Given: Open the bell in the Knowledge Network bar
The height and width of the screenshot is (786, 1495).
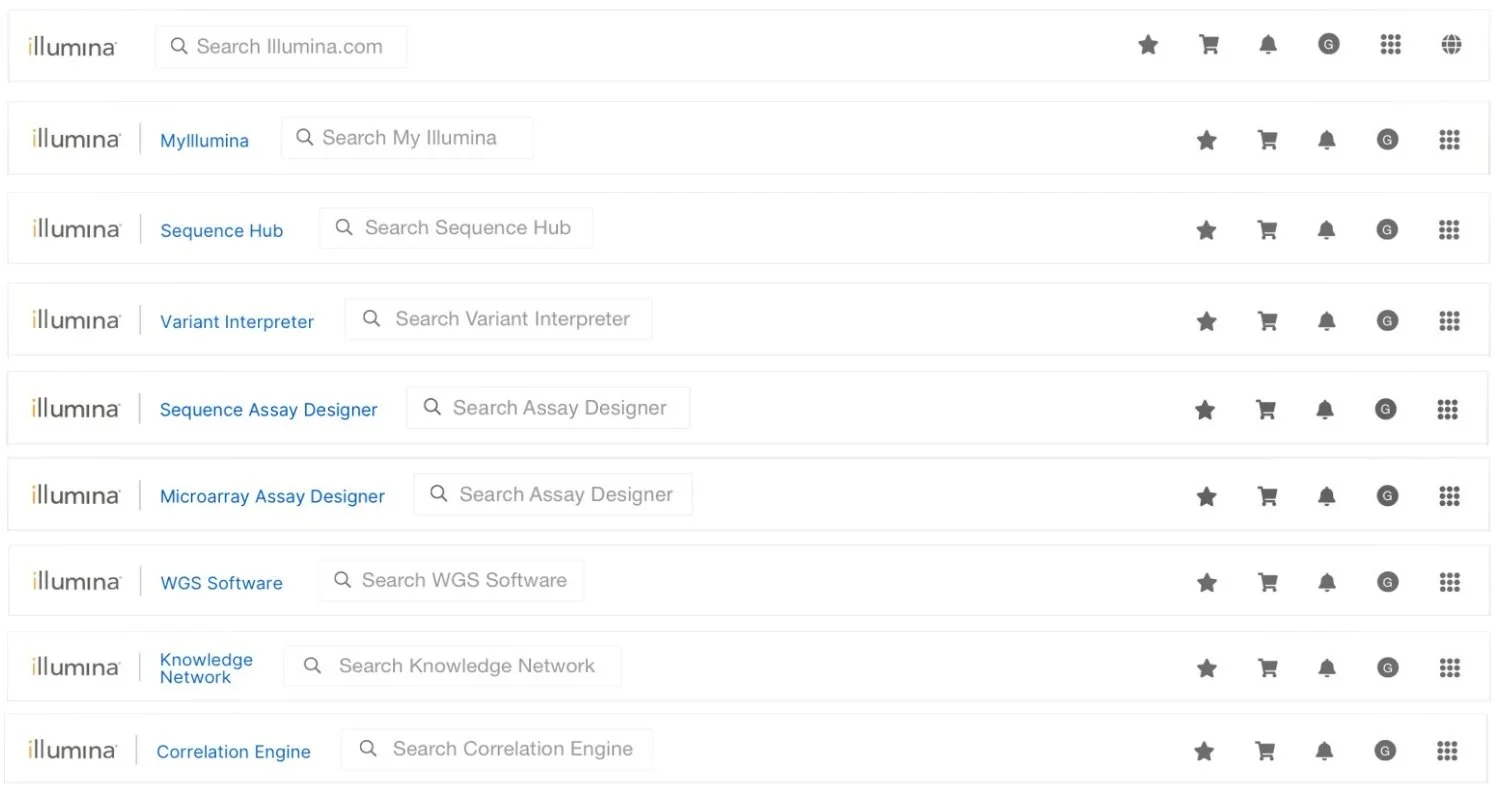Looking at the screenshot, I should click(x=1327, y=668).
